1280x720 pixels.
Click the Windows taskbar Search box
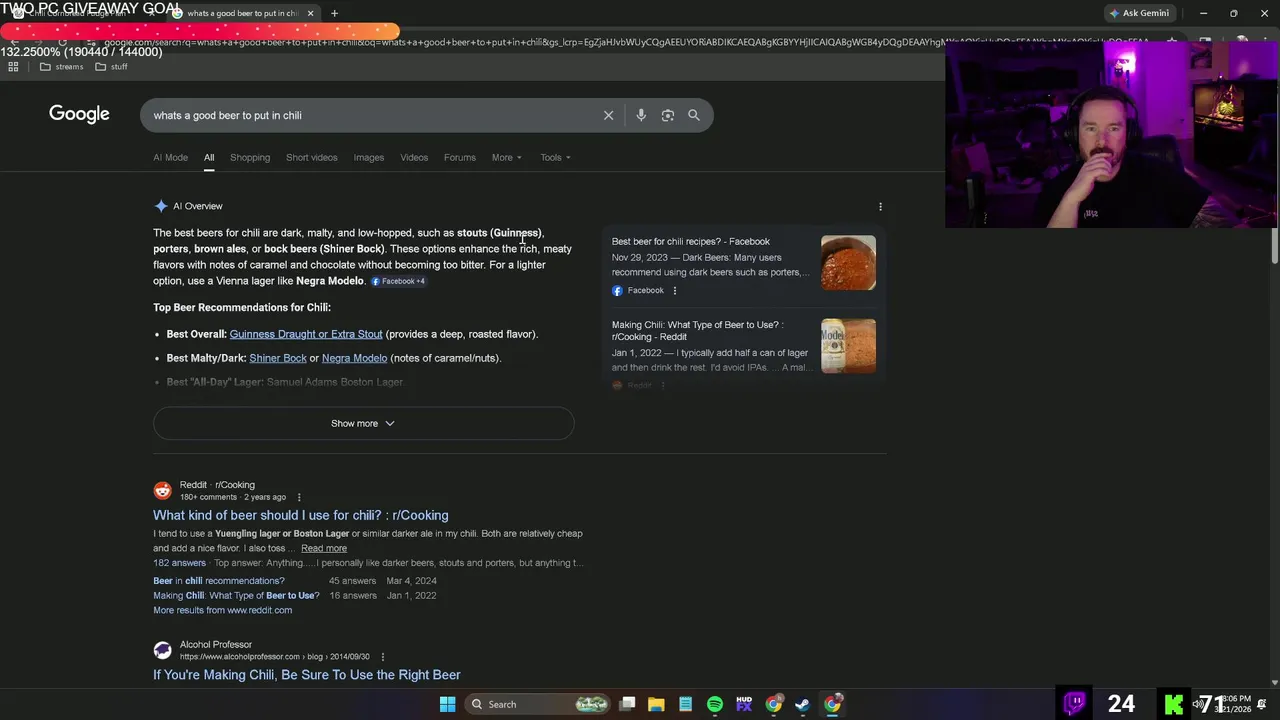click(x=540, y=704)
